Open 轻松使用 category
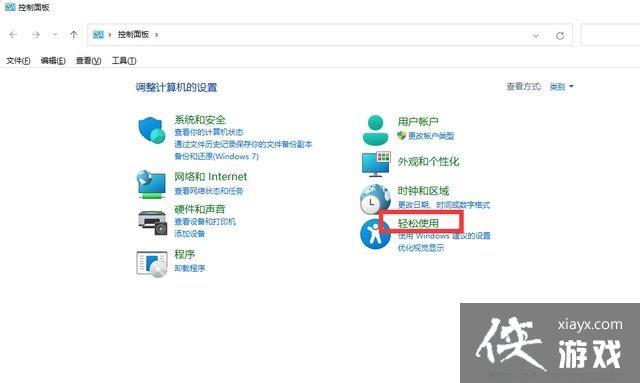The width and height of the screenshot is (640, 383). coord(418,223)
